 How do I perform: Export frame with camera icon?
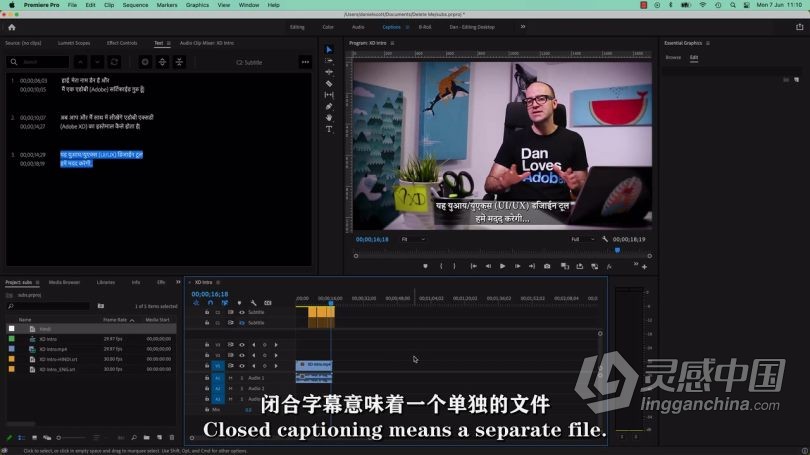[547, 266]
